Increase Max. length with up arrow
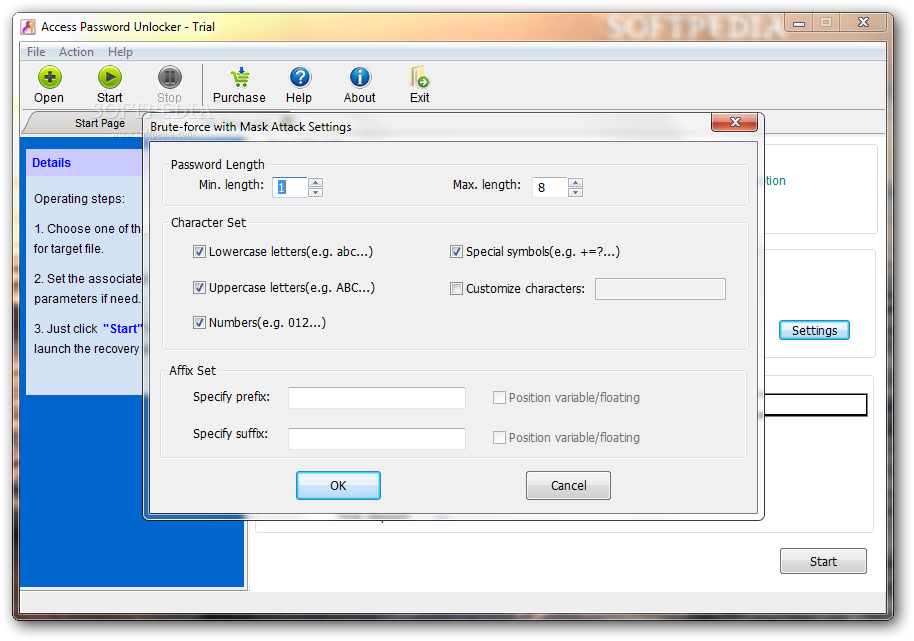914x641 pixels. (575, 182)
